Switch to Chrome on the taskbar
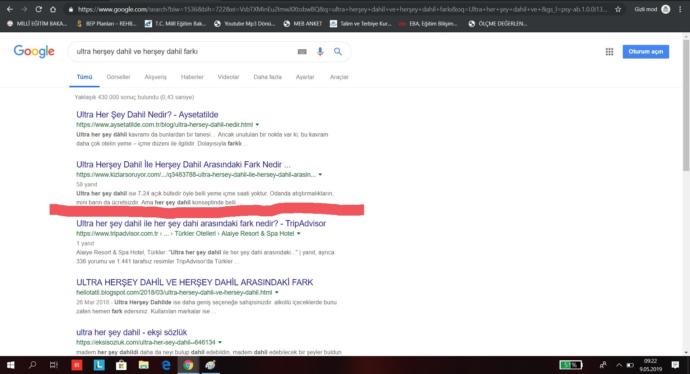 [188, 365]
